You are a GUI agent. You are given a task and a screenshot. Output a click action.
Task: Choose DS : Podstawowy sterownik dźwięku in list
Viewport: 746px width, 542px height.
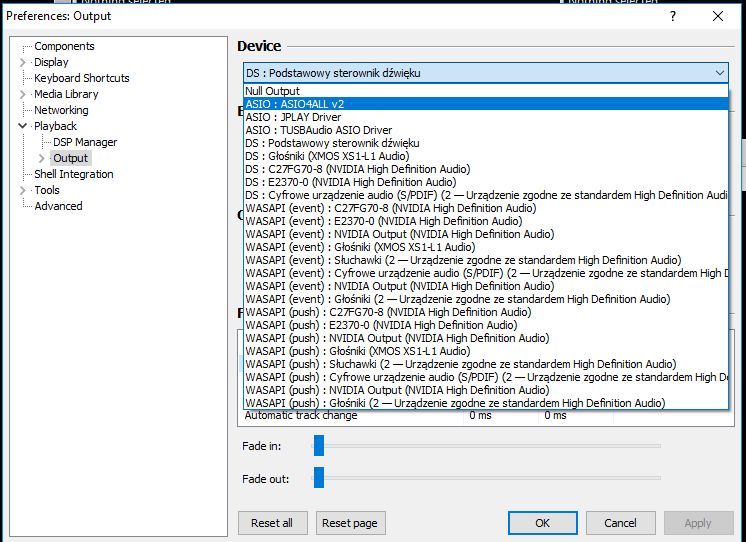coord(486,143)
